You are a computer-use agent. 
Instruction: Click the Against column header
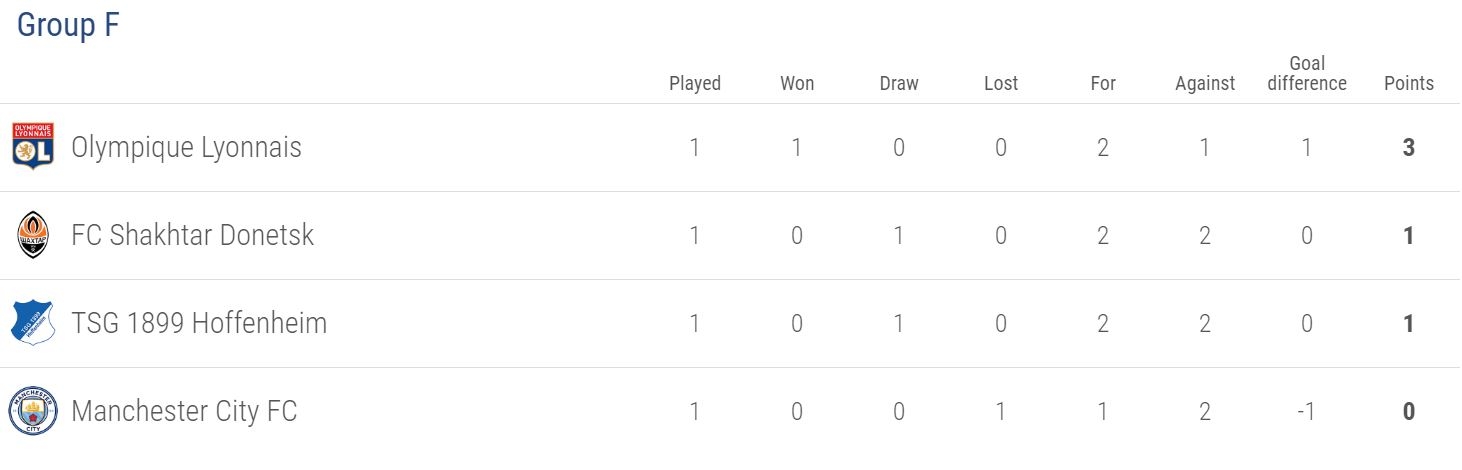pos(1205,83)
